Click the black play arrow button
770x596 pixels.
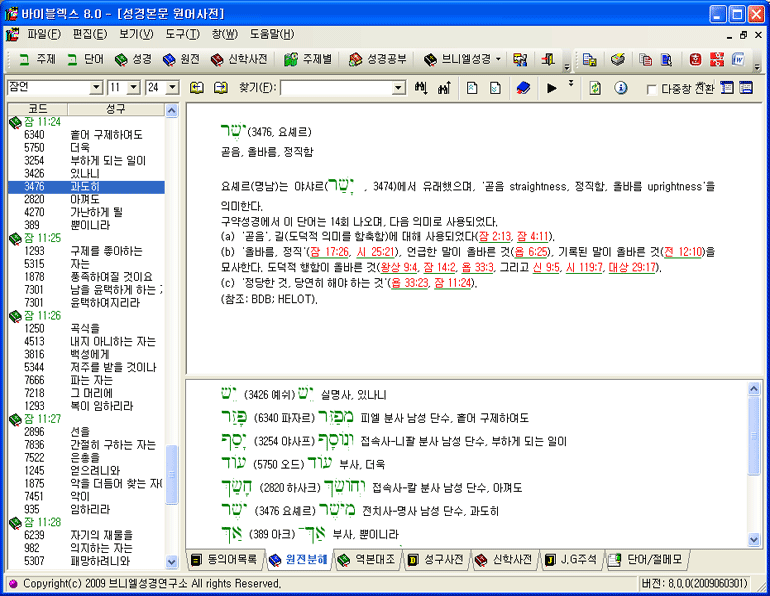point(551,88)
